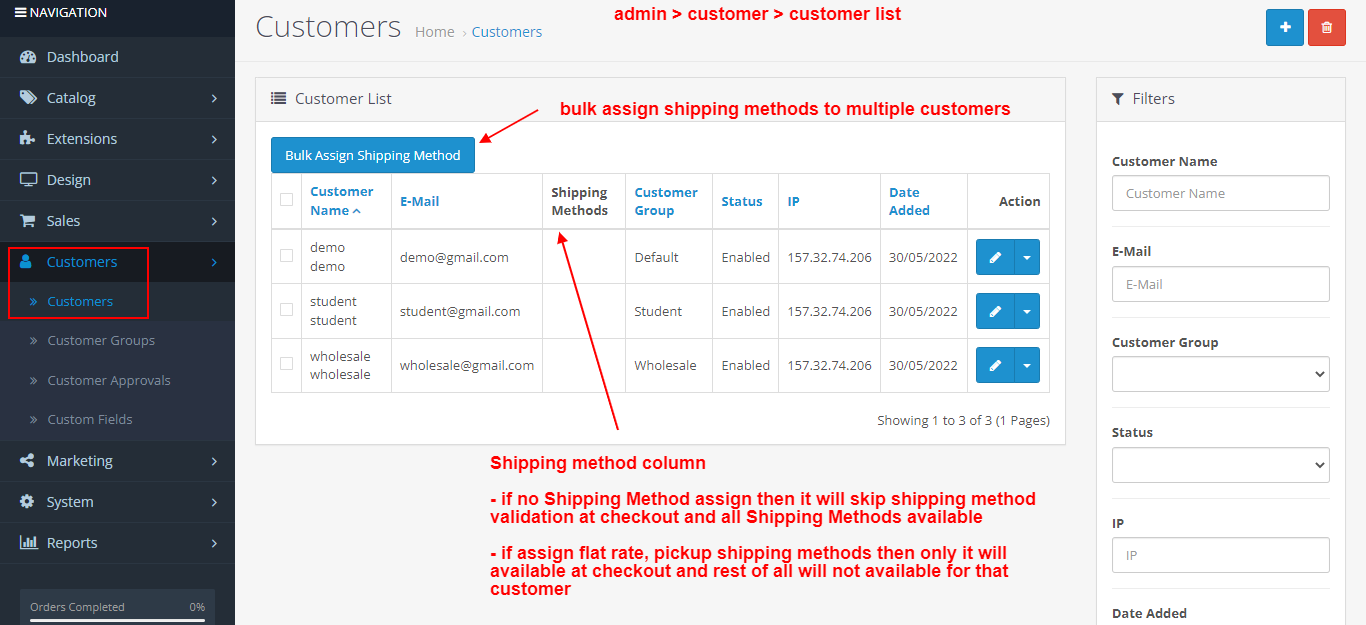Screen dimensions: 1366x625
Task: Select the checkbox for student student
Action: 287,310
